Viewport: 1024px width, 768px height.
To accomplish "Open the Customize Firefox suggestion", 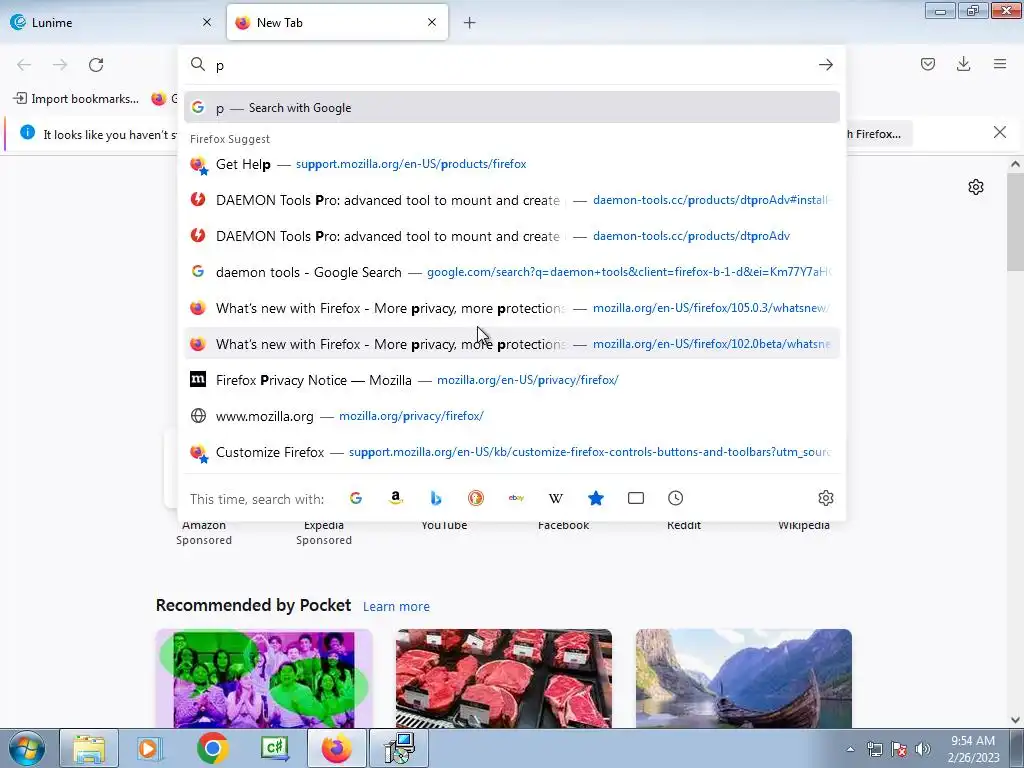I will pyautogui.click(x=511, y=452).
